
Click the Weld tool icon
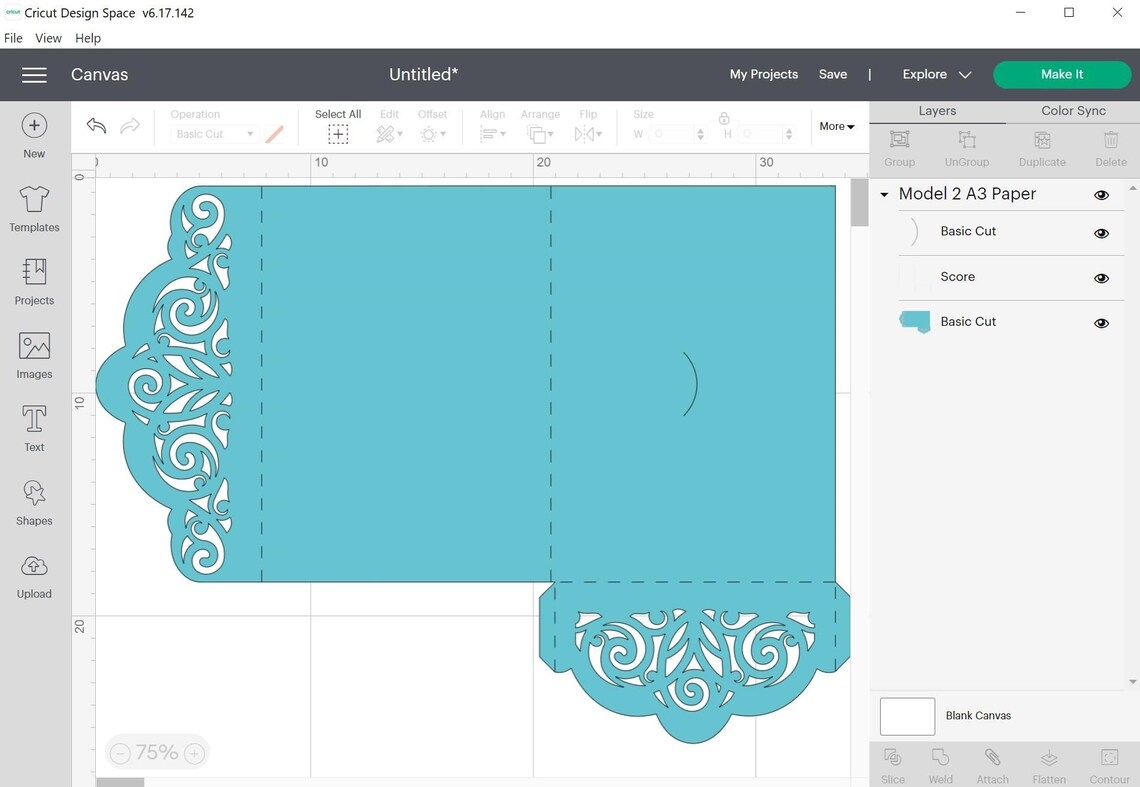(939, 759)
